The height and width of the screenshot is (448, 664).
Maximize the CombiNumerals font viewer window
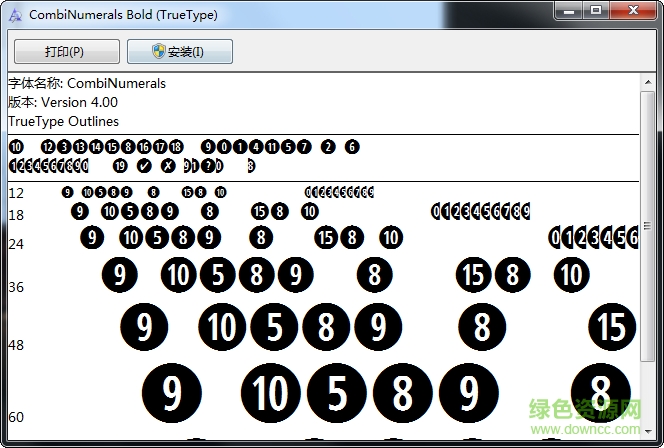596,11
